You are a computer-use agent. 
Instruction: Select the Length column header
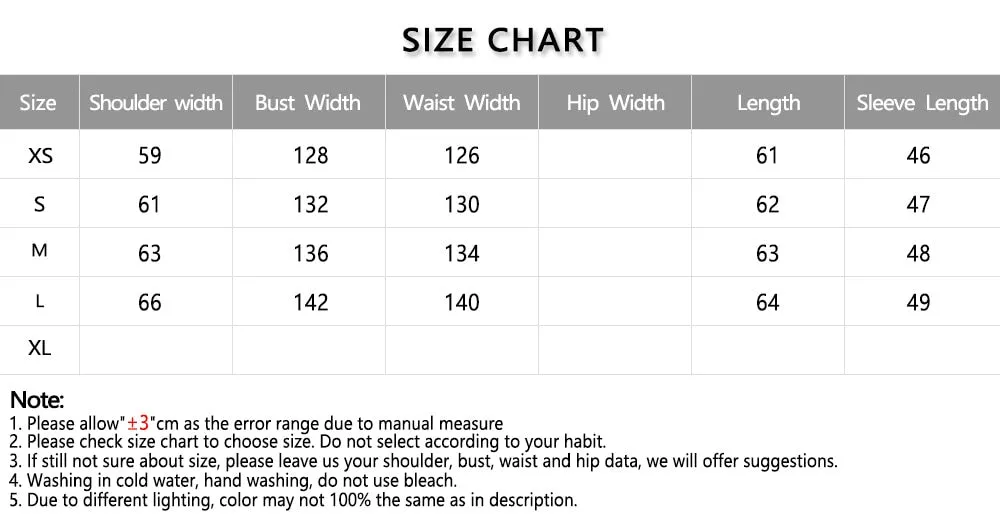coord(768,103)
